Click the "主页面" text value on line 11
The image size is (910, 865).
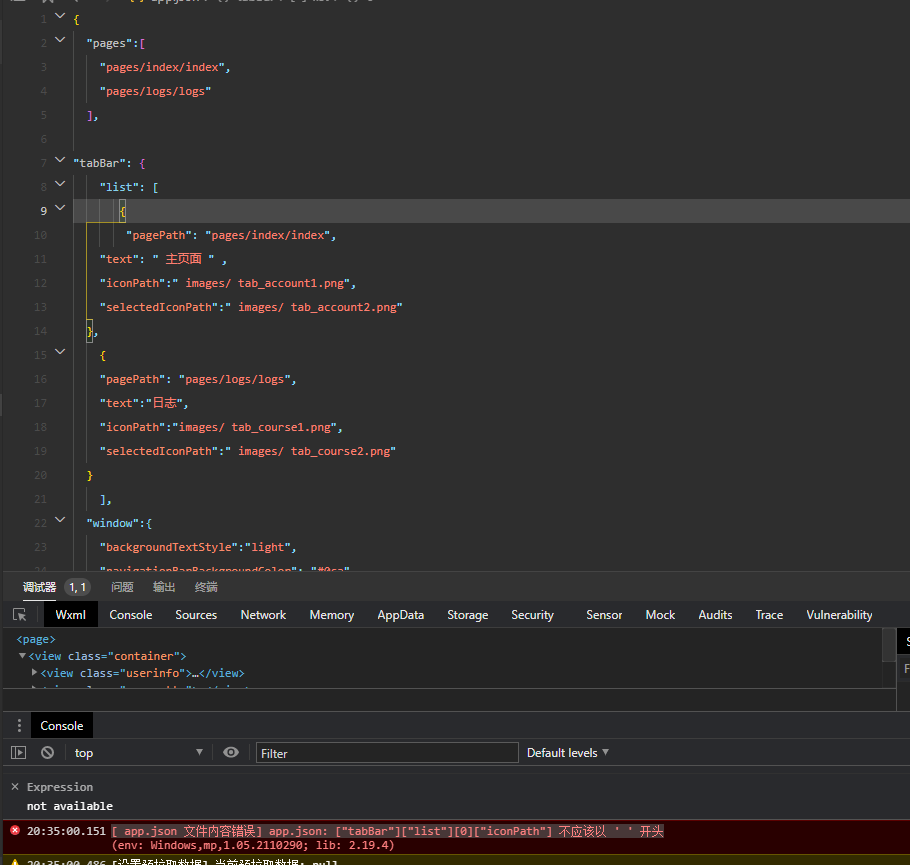pyautogui.click(x=183, y=259)
